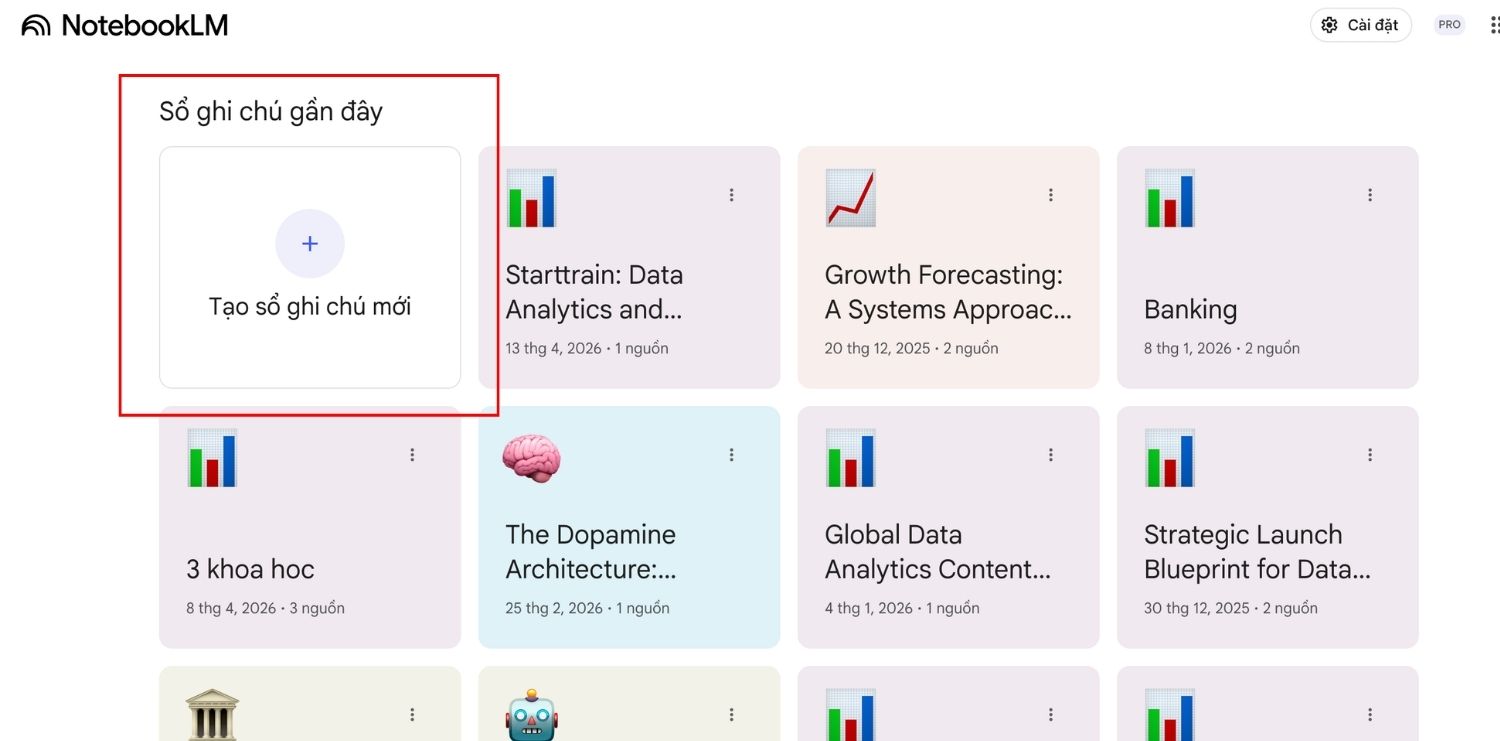
Task: Open more options for Starttrain notebook
Action: pyautogui.click(x=731, y=196)
